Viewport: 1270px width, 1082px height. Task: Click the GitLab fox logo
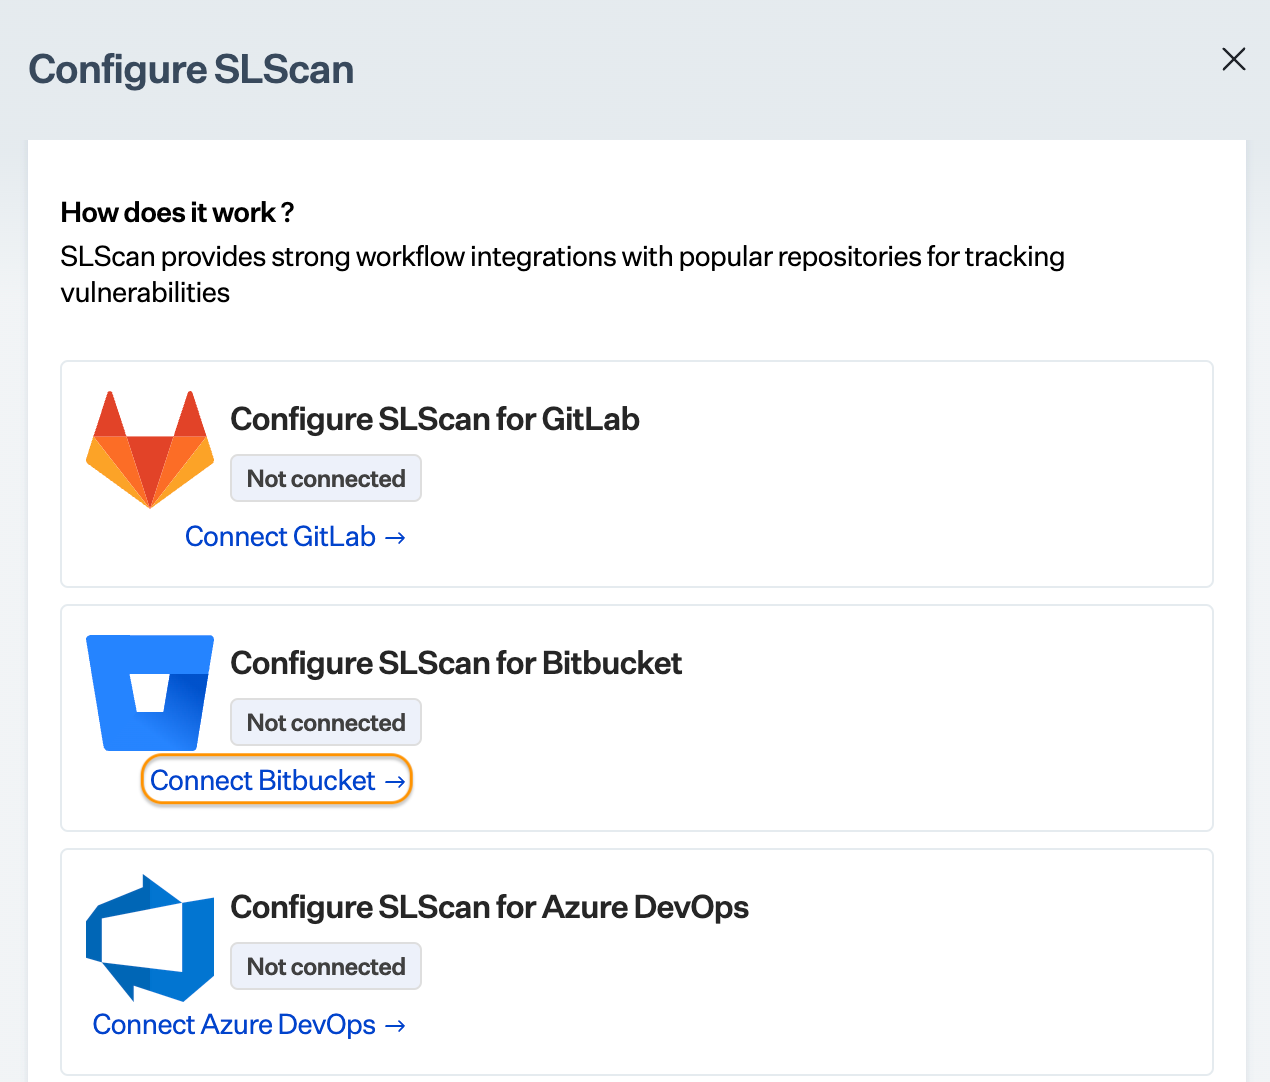tap(150, 449)
